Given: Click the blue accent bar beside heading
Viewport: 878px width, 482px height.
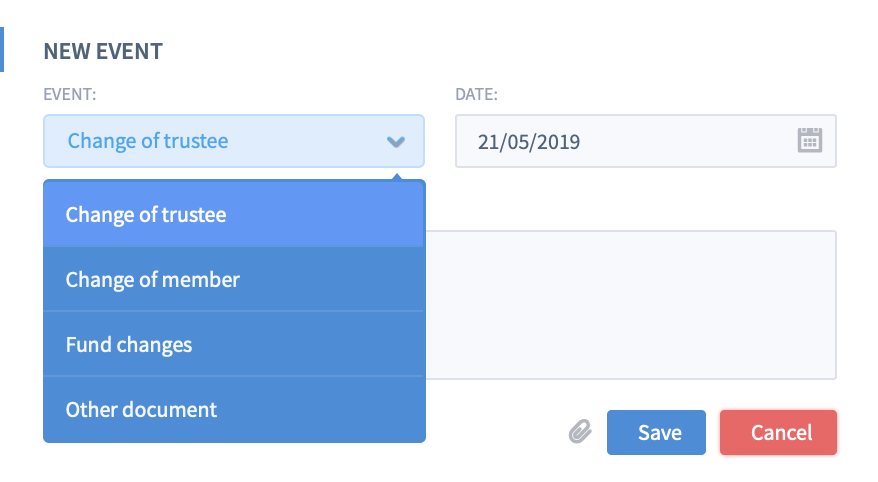Looking at the screenshot, I should point(2,49).
